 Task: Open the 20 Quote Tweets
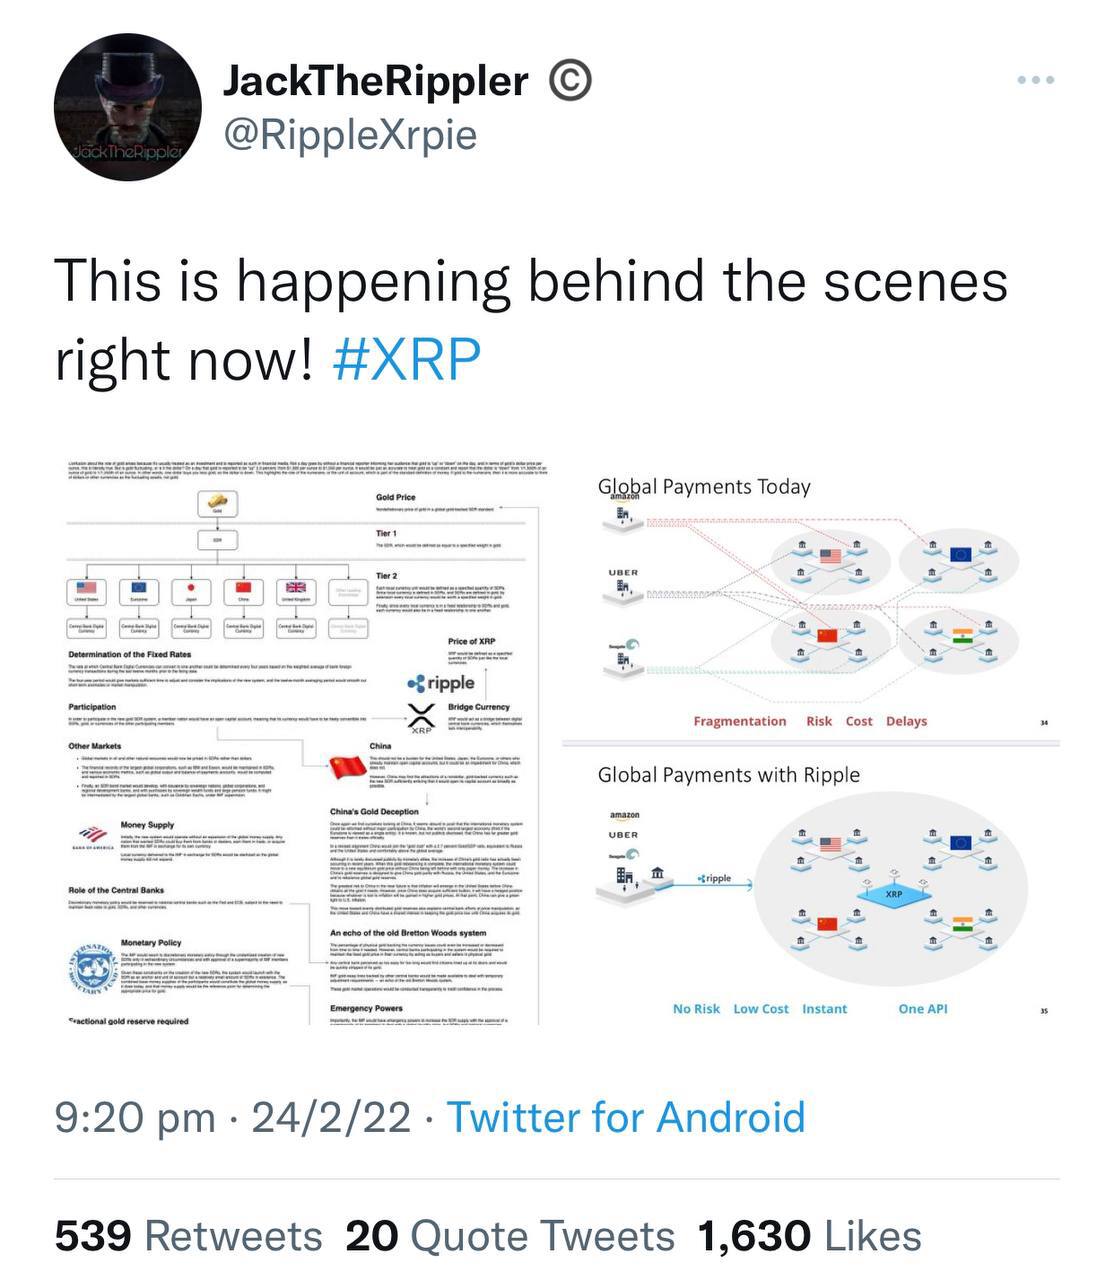coord(510,1235)
